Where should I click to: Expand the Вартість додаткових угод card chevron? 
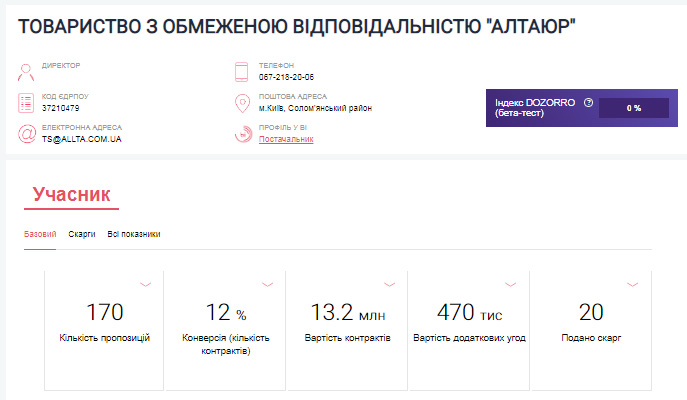510,285
